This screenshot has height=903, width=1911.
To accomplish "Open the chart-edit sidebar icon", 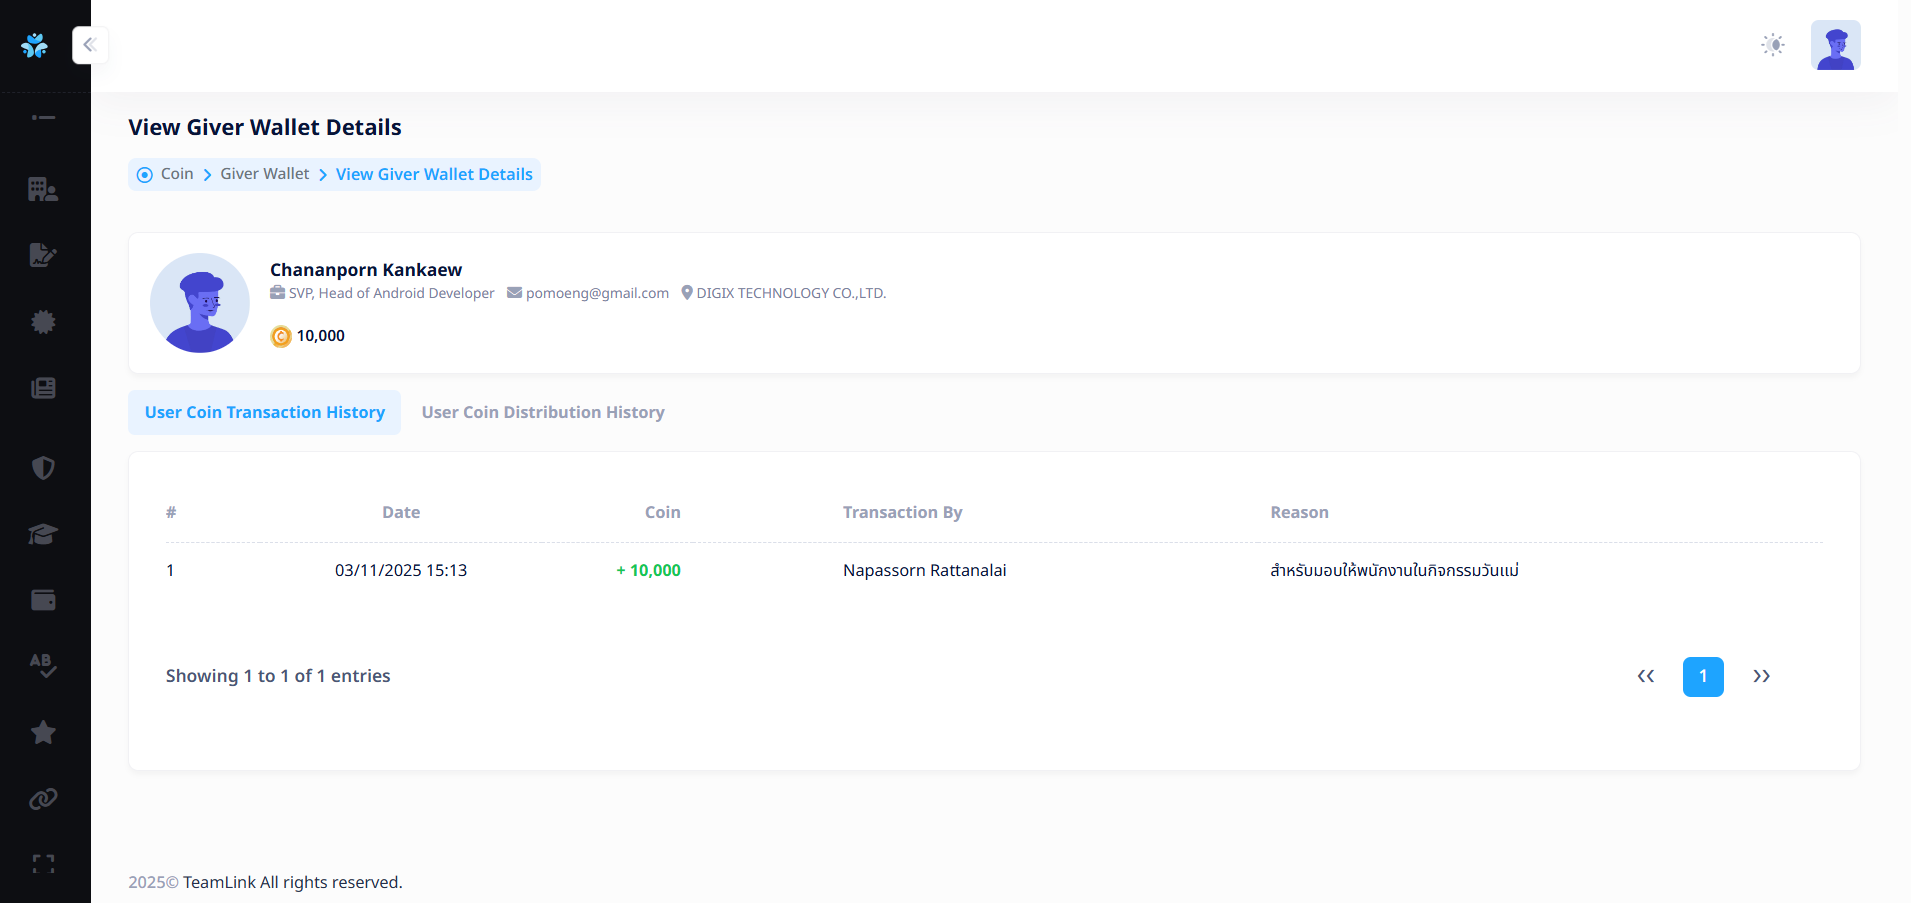I will tap(43, 255).
